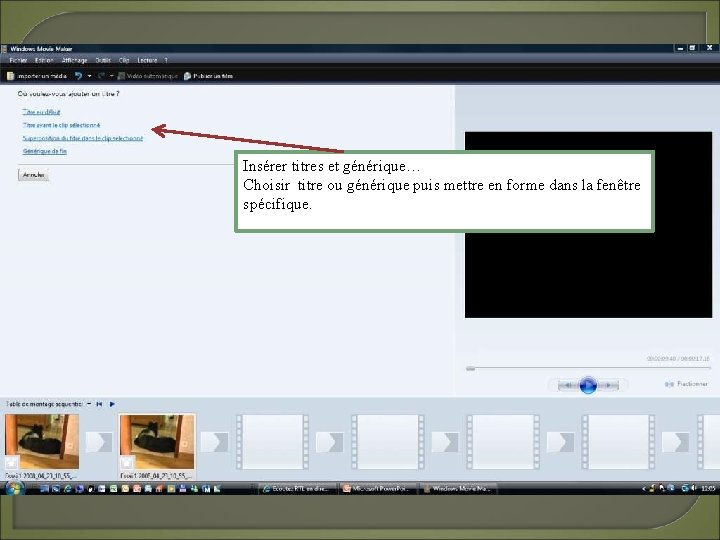Open the Clip menu
The height and width of the screenshot is (540, 720).
(124, 60)
